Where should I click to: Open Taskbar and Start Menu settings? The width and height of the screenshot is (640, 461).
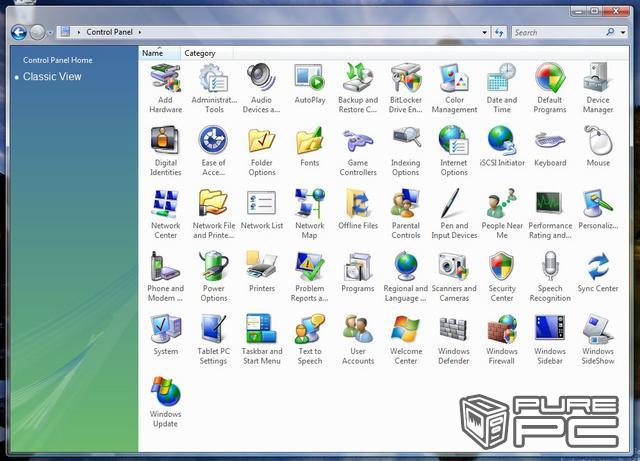[261, 340]
